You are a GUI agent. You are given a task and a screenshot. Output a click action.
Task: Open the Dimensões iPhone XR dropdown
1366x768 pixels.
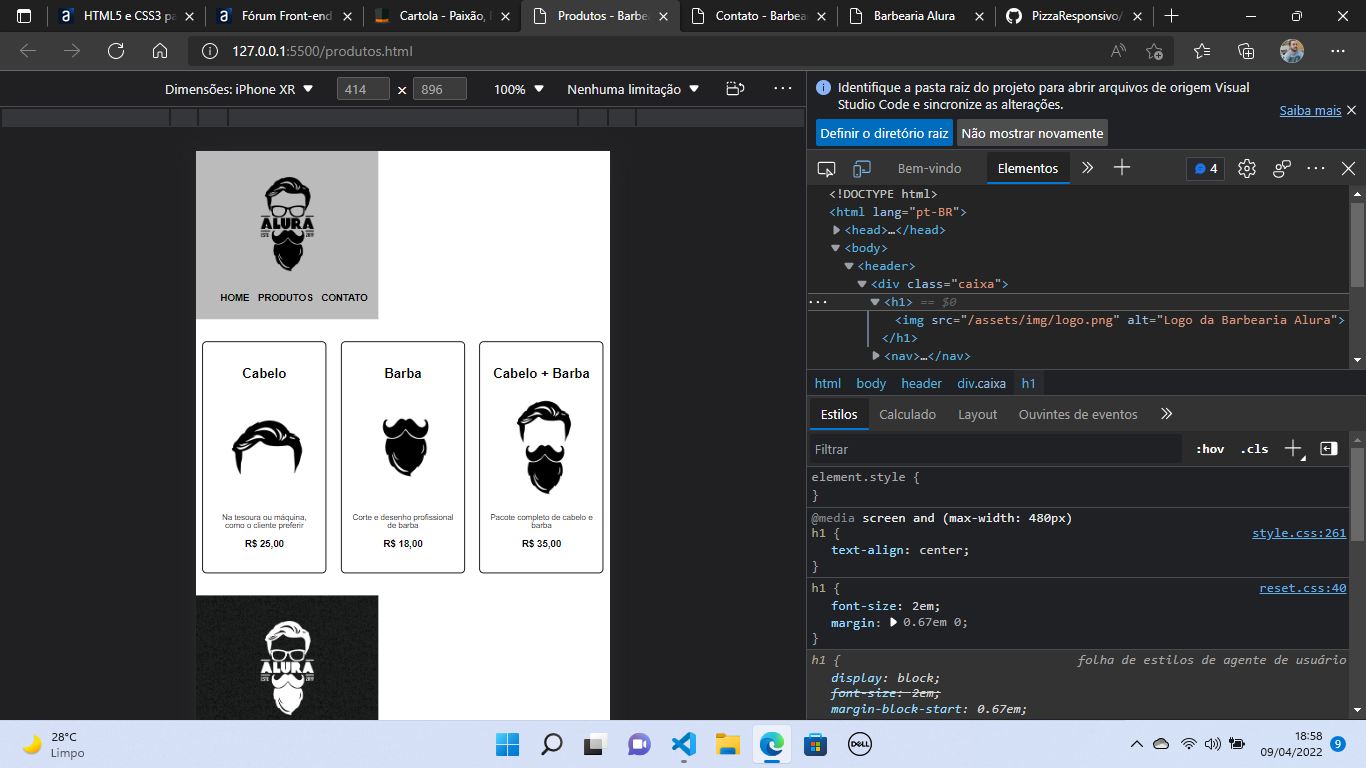[x=239, y=89]
